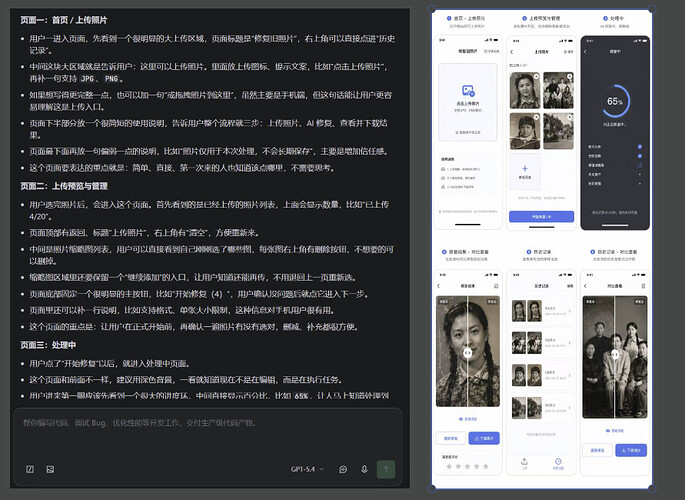685x500 pixels.
Task: Click frame title 处理中 above dark mockup
Action: [617, 18]
